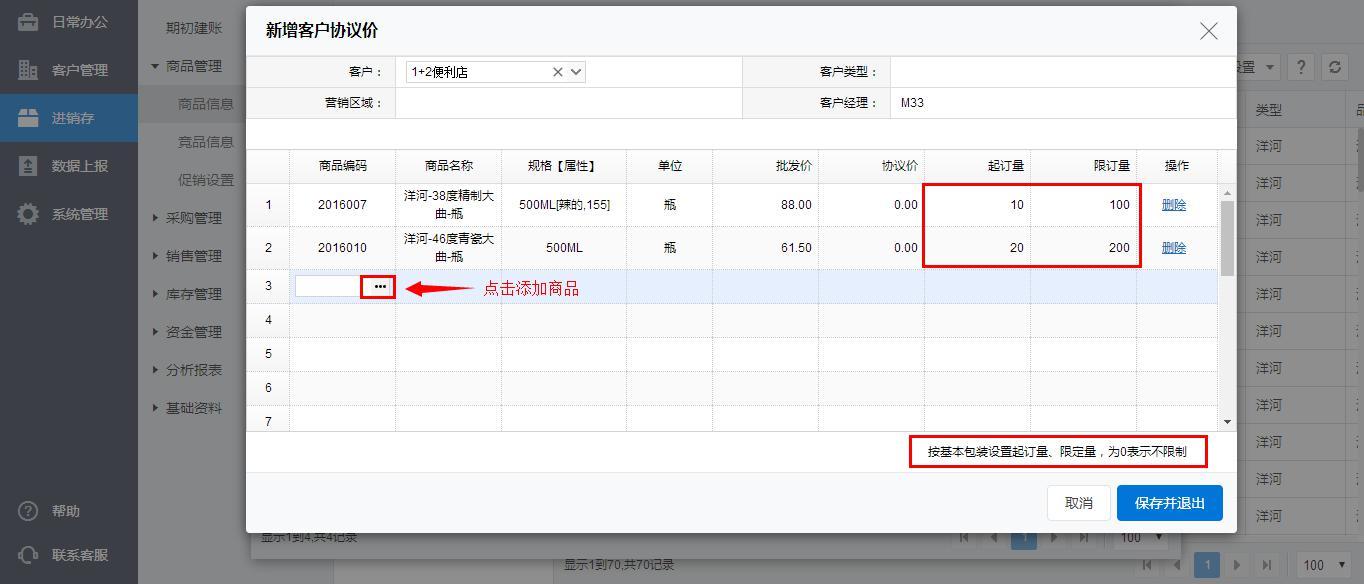Image resolution: width=1364 pixels, height=584 pixels.
Task: Click the ellipsis button to add product
Action: point(379,287)
